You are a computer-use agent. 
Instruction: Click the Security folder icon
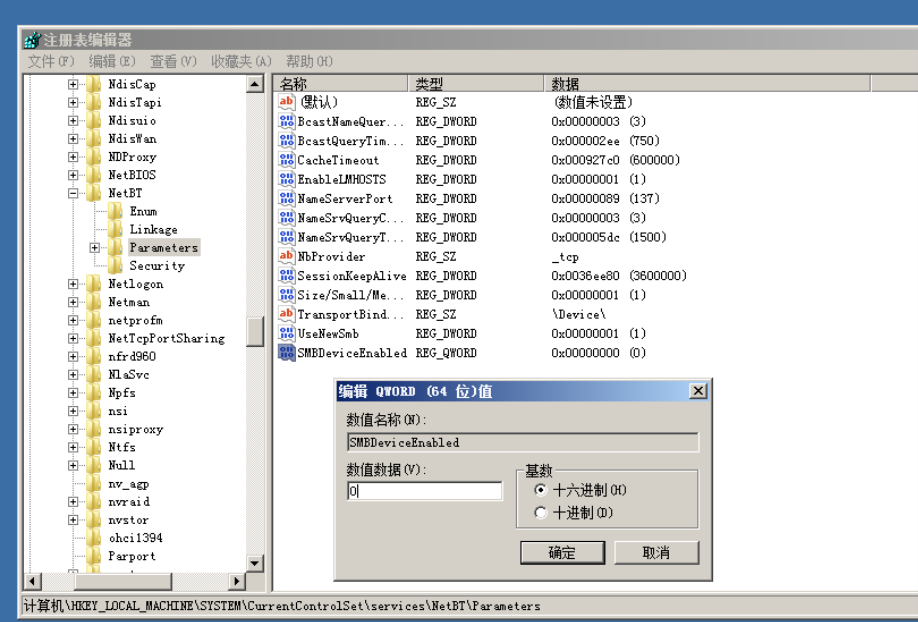115,265
